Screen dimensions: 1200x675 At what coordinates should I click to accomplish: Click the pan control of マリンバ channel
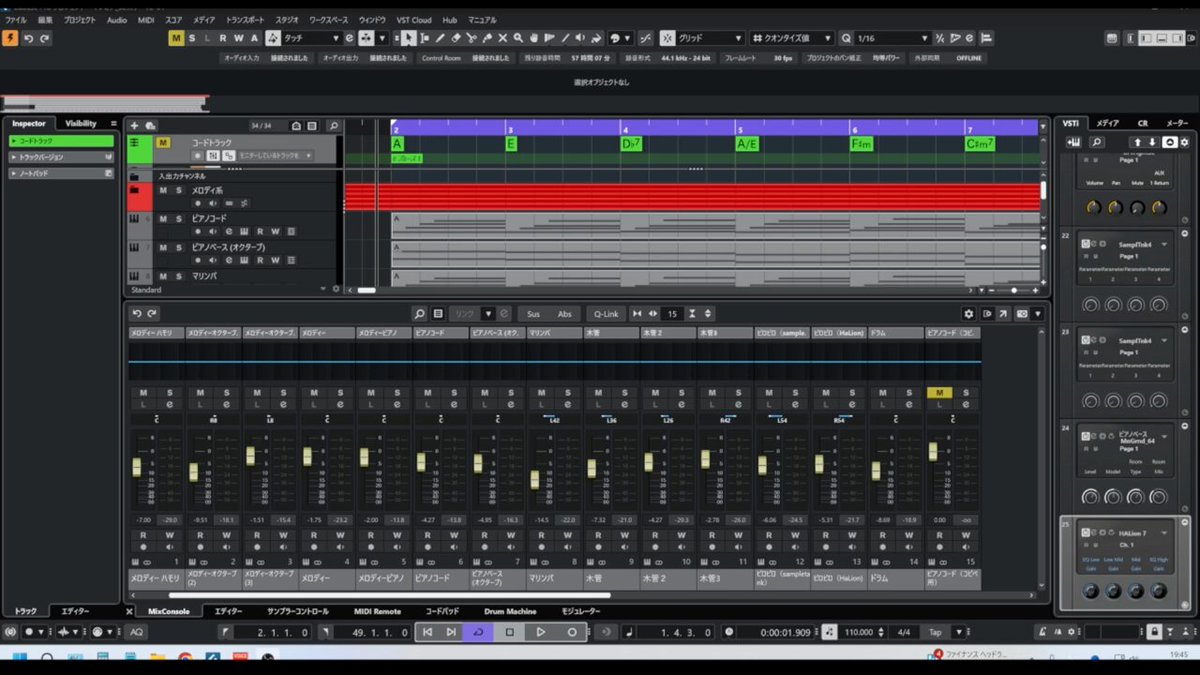554,420
